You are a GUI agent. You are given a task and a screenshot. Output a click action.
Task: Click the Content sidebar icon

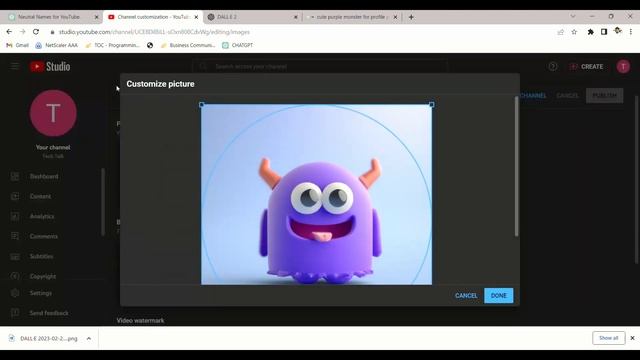[15, 196]
